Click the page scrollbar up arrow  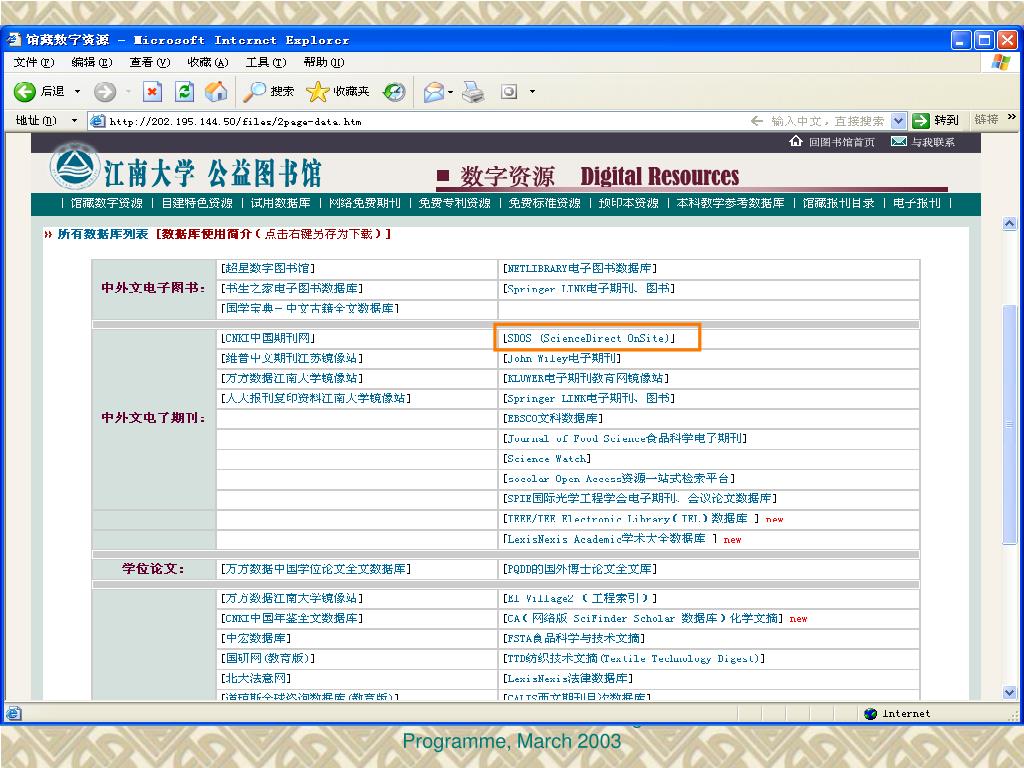pos(1010,224)
